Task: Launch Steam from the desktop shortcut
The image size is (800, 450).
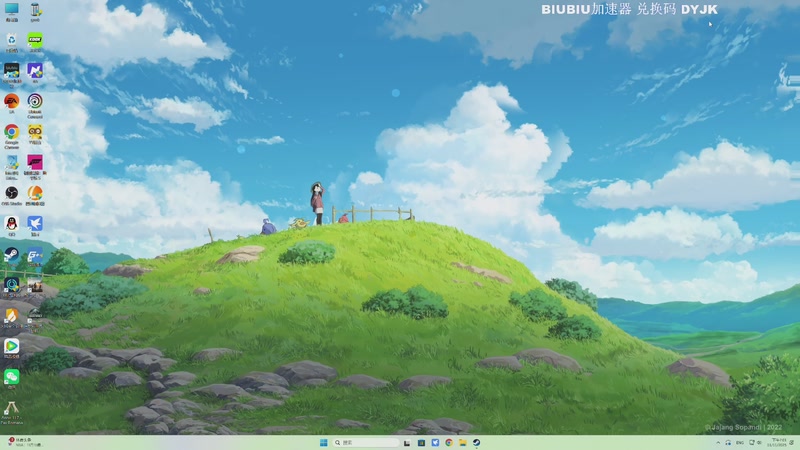Action: click(x=11, y=256)
